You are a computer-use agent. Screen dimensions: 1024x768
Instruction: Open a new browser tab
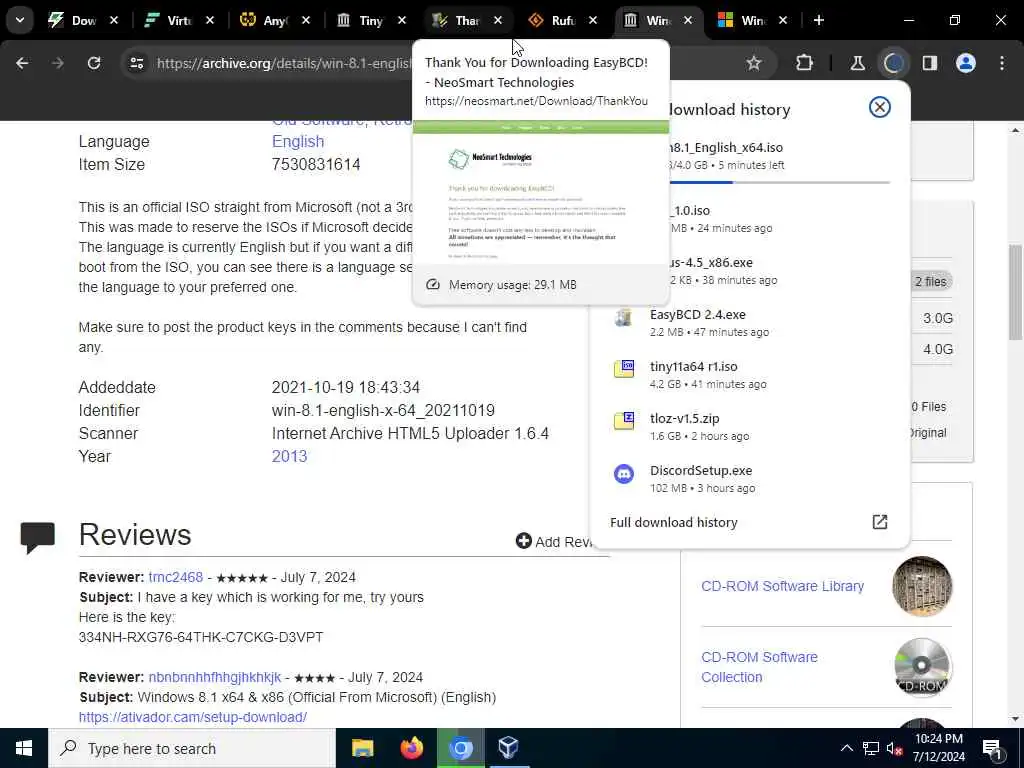(818, 20)
